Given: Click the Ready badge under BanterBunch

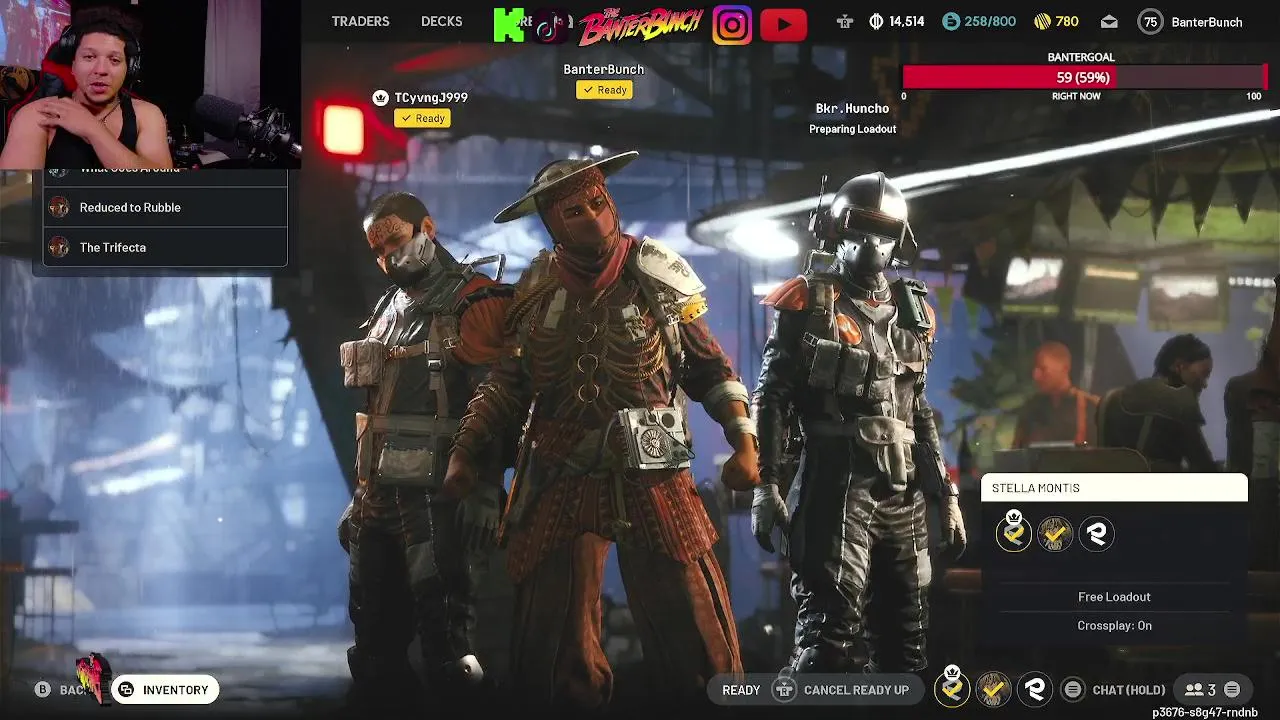Looking at the screenshot, I should [x=604, y=90].
